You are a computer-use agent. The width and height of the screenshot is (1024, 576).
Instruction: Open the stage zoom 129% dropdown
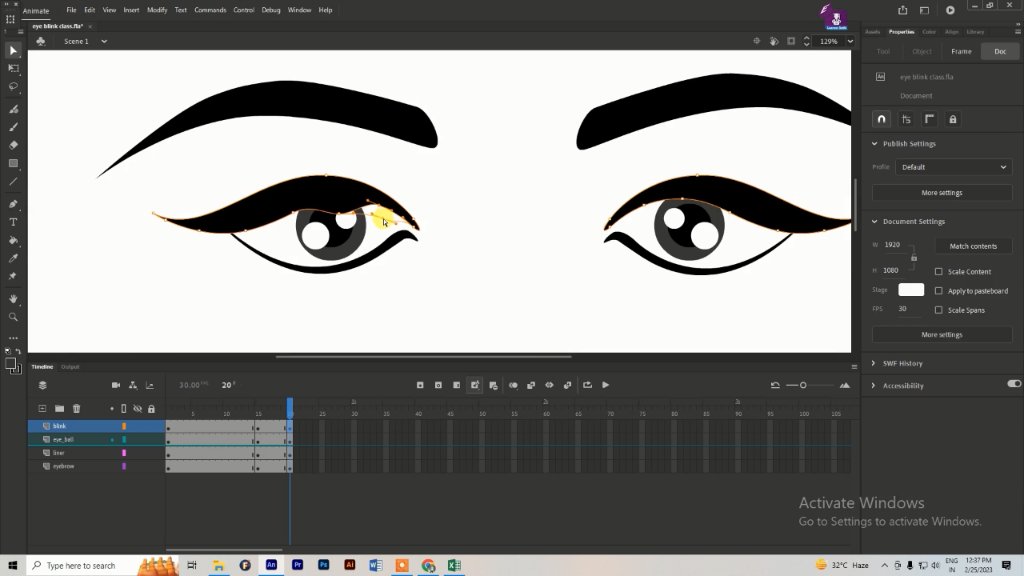pyautogui.click(x=850, y=41)
